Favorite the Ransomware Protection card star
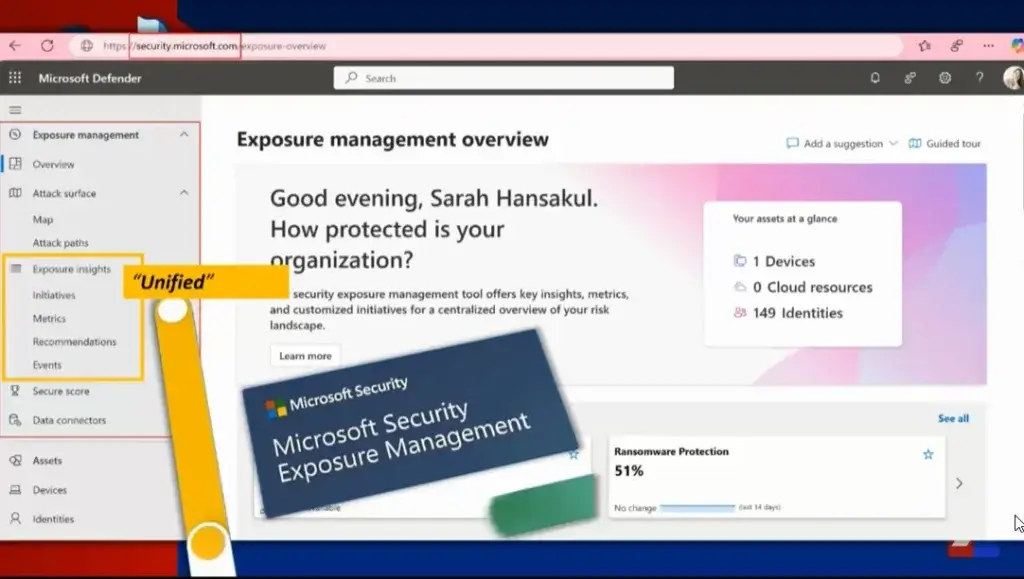Image resolution: width=1024 pixels, height=579 pixels. 928,454
